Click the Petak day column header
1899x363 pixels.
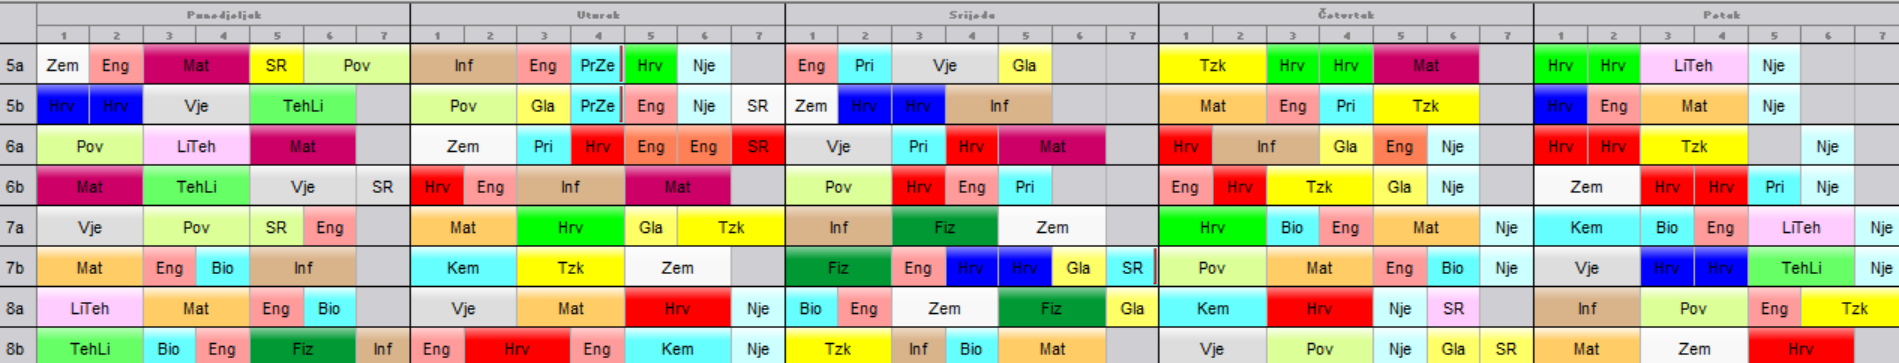[x=1716, y=15]
